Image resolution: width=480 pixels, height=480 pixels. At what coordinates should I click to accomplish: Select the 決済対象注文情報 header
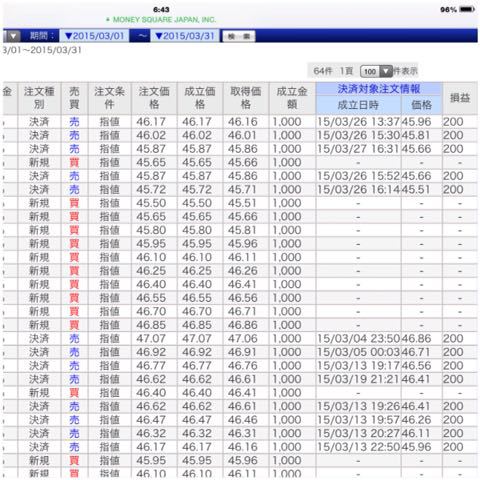tap(379, 89)
